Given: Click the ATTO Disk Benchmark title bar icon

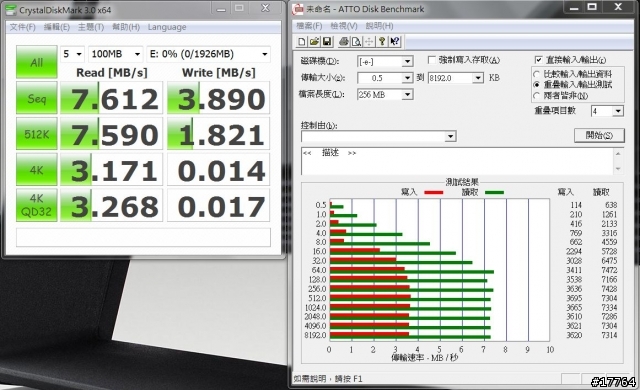Looking at the screenshot, I should (x=299, y=9).
